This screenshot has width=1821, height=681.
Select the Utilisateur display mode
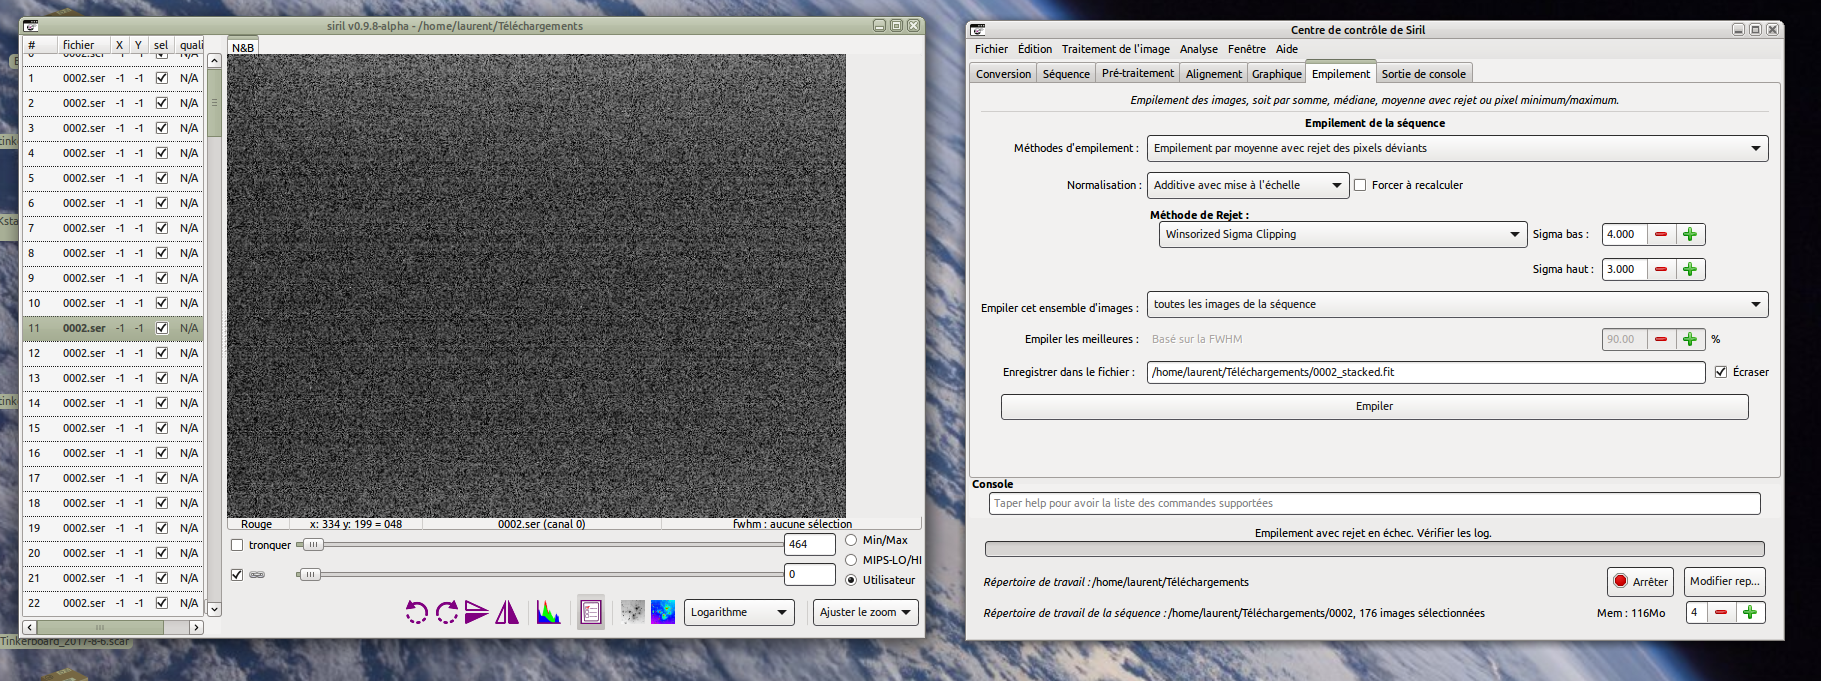(851, 580)
